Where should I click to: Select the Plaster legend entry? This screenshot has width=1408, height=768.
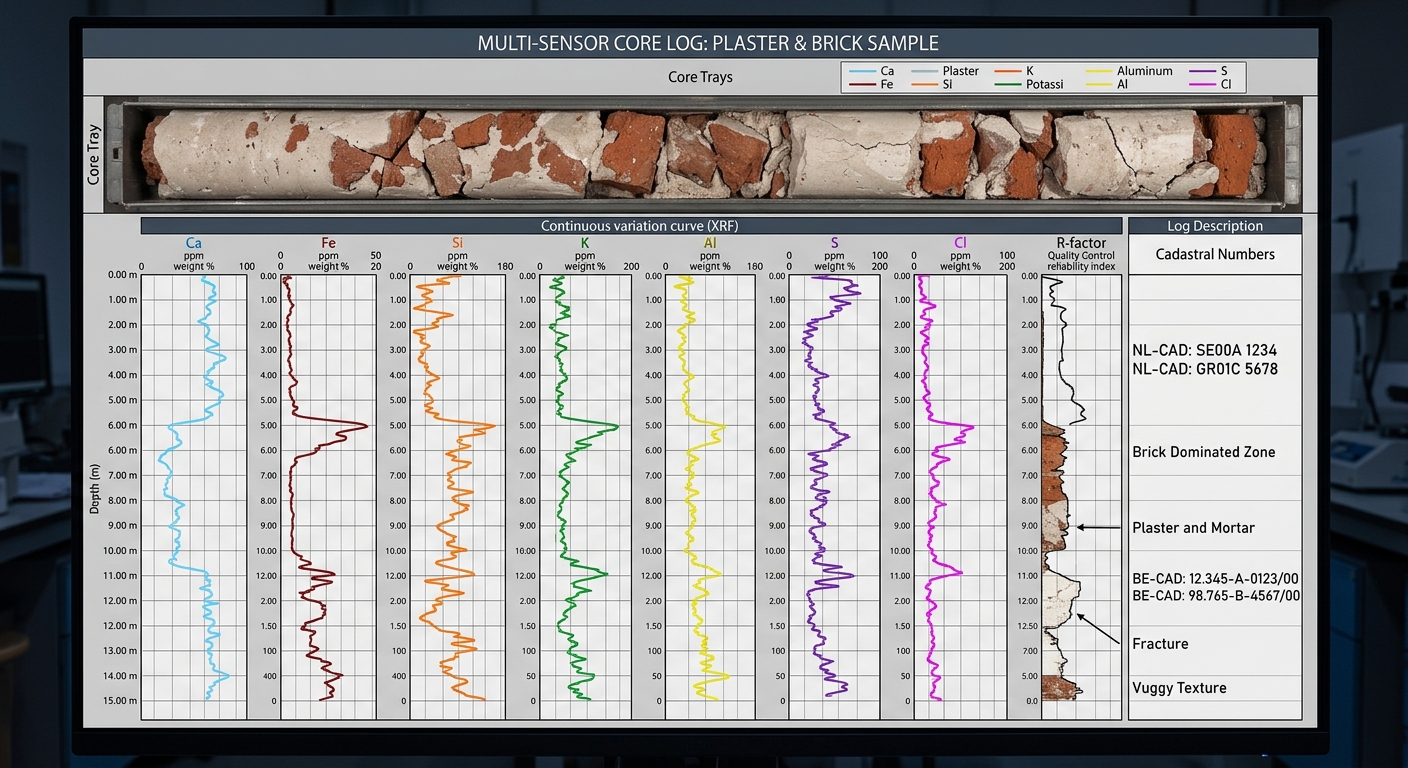945,71
